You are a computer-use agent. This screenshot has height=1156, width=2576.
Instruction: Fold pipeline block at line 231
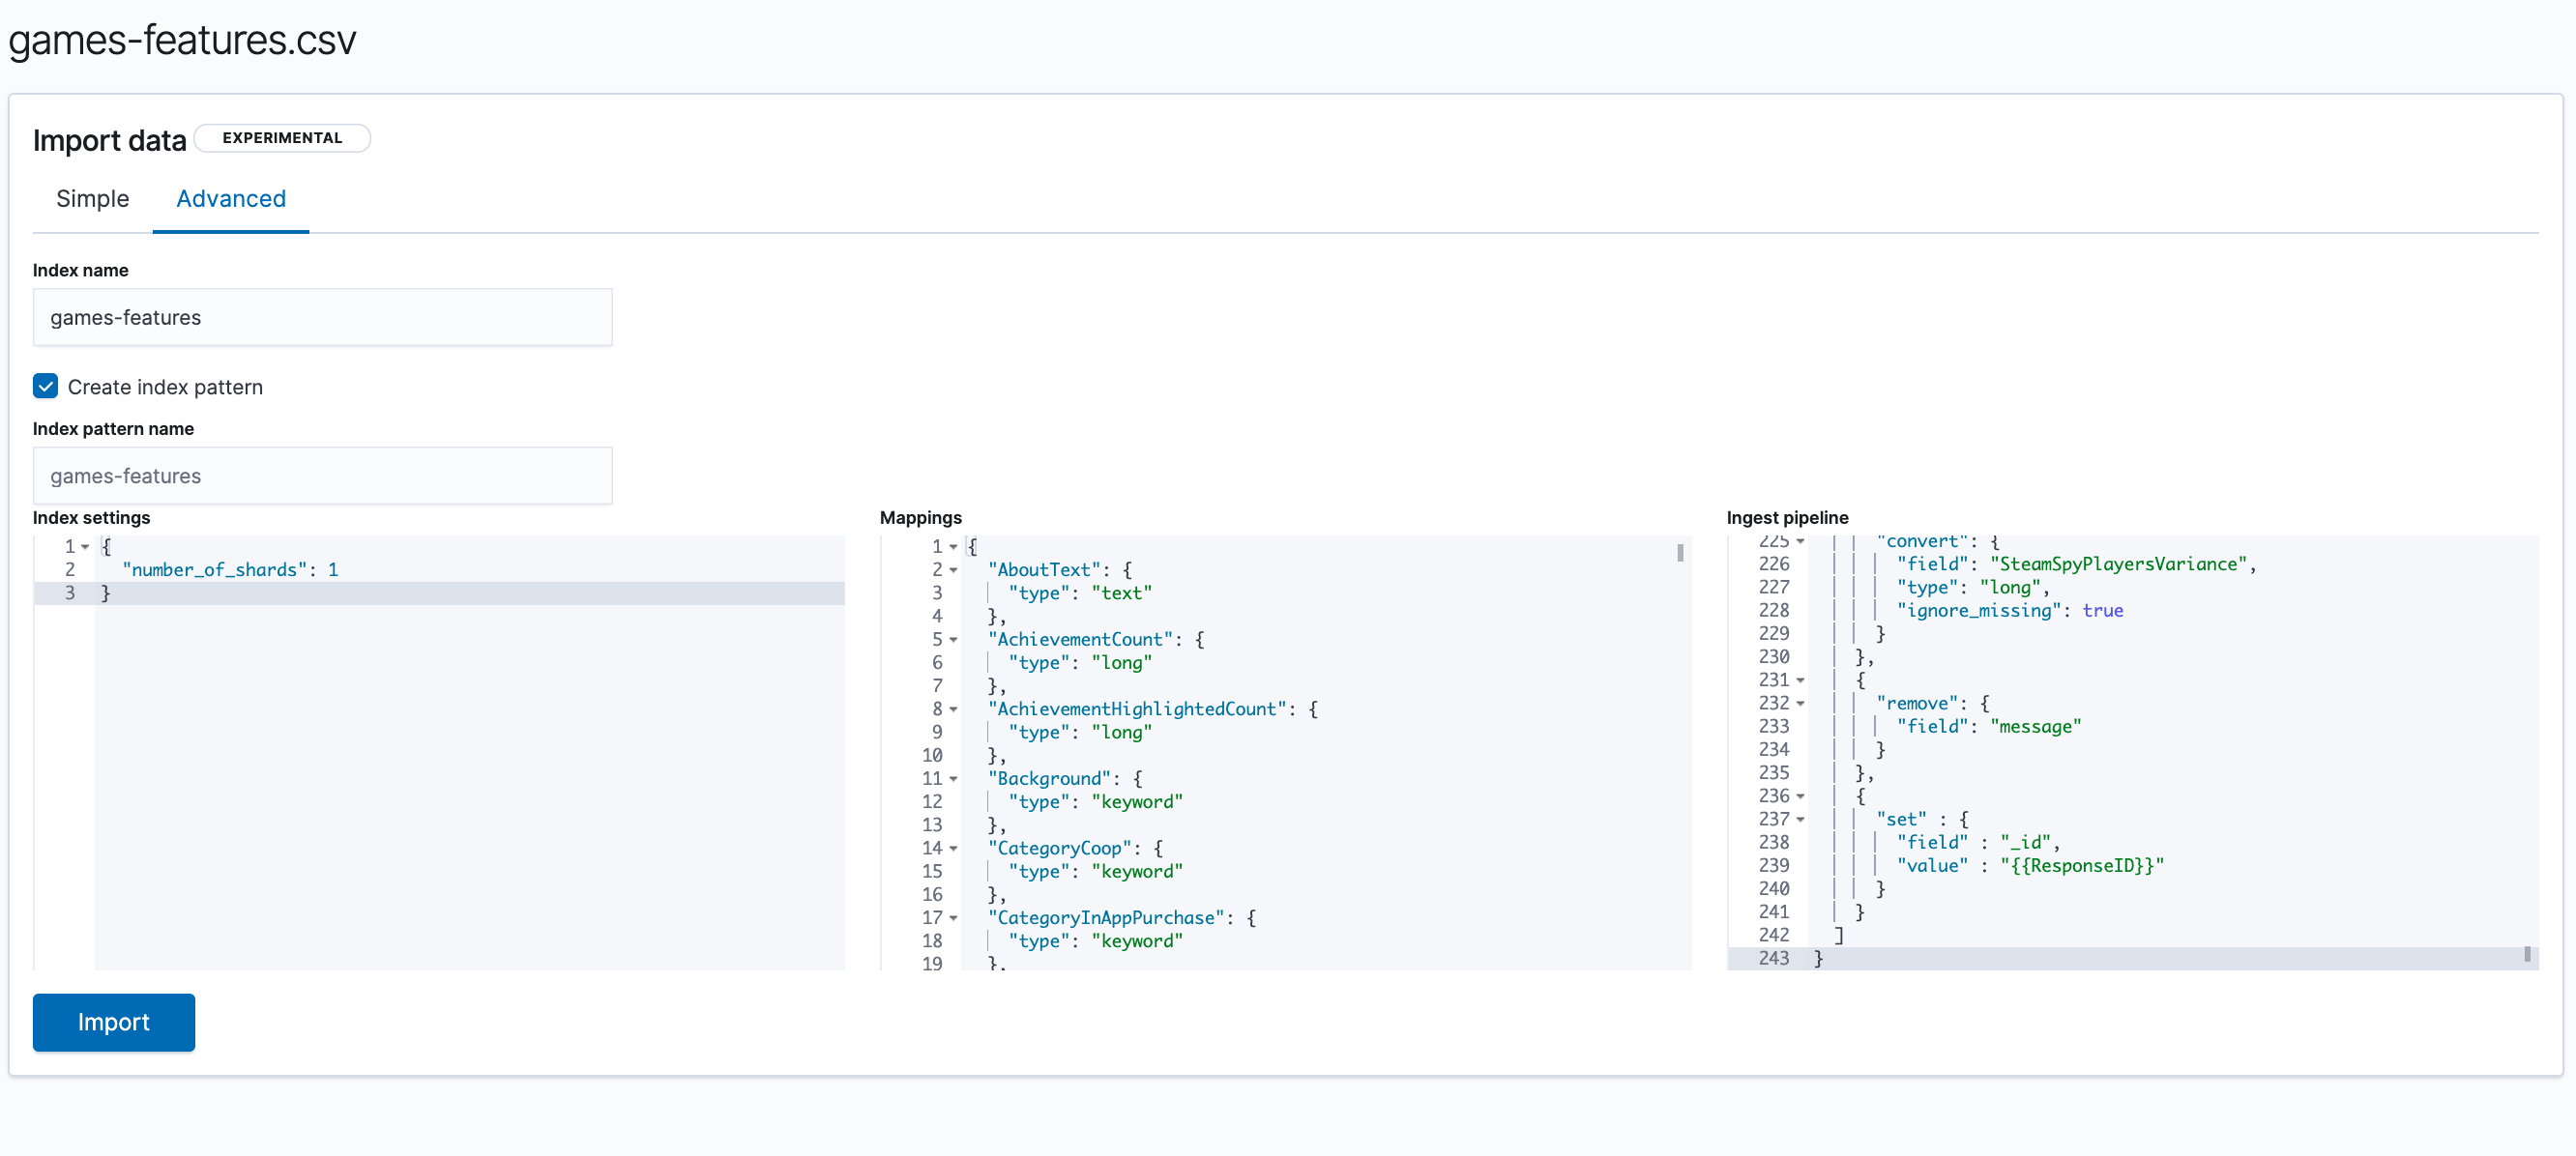pyautogui.click(x=1801, y=681)
